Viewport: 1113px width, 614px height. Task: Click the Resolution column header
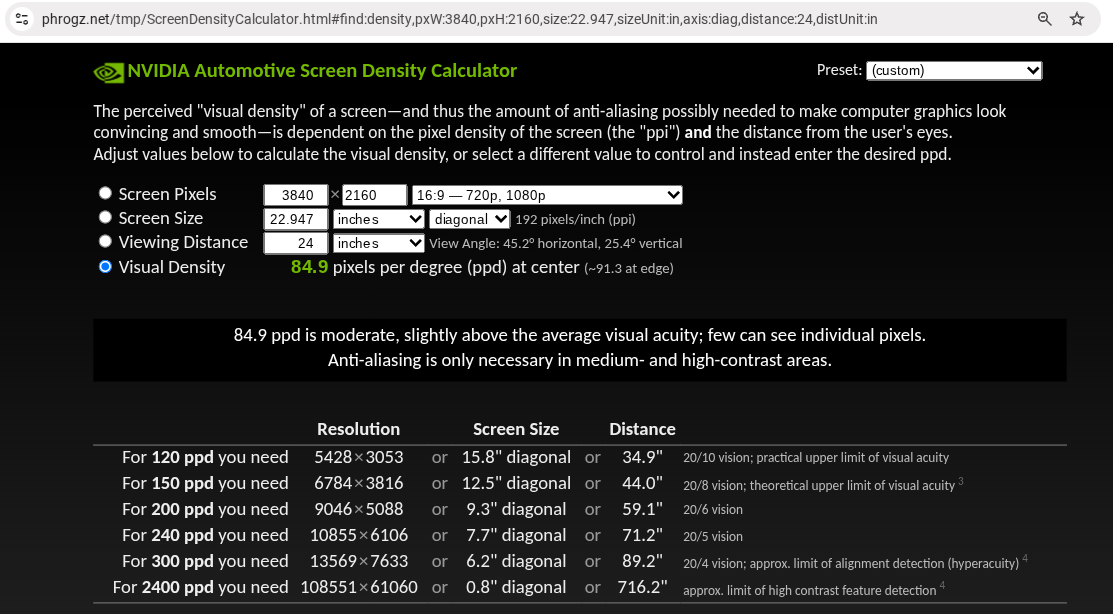pyautogui.click(x=358, y=429)
